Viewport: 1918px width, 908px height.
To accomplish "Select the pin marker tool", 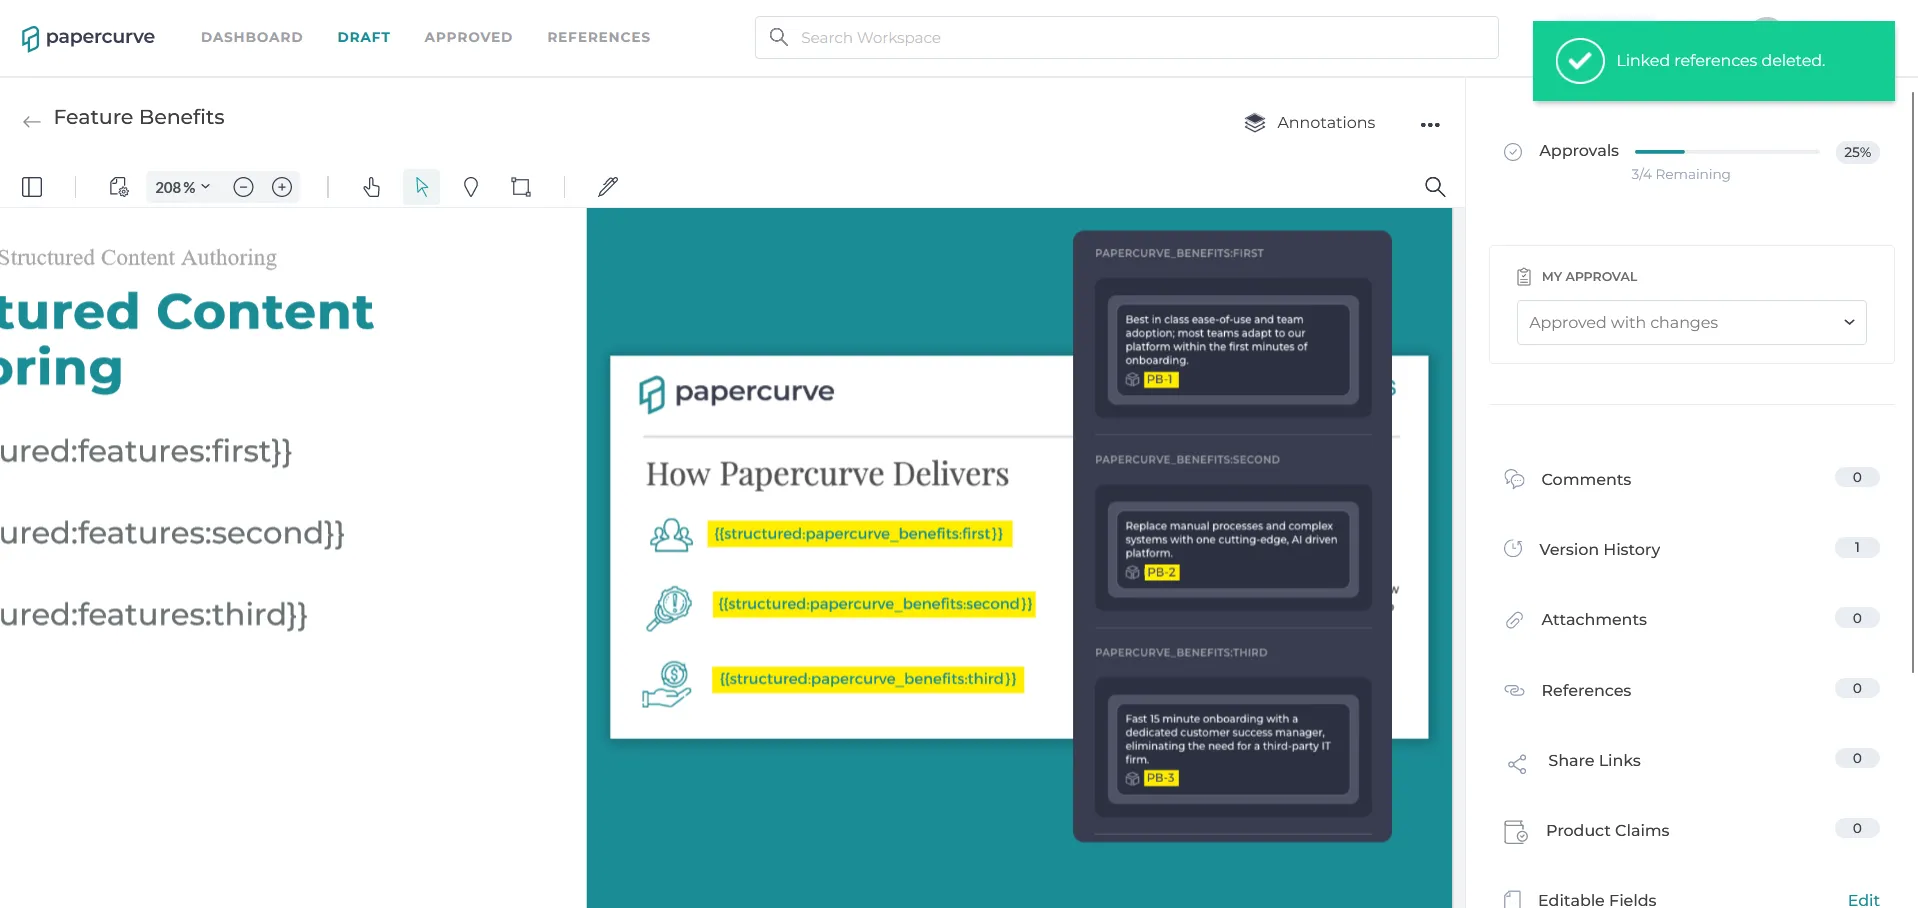I will [x=471, y=187].
